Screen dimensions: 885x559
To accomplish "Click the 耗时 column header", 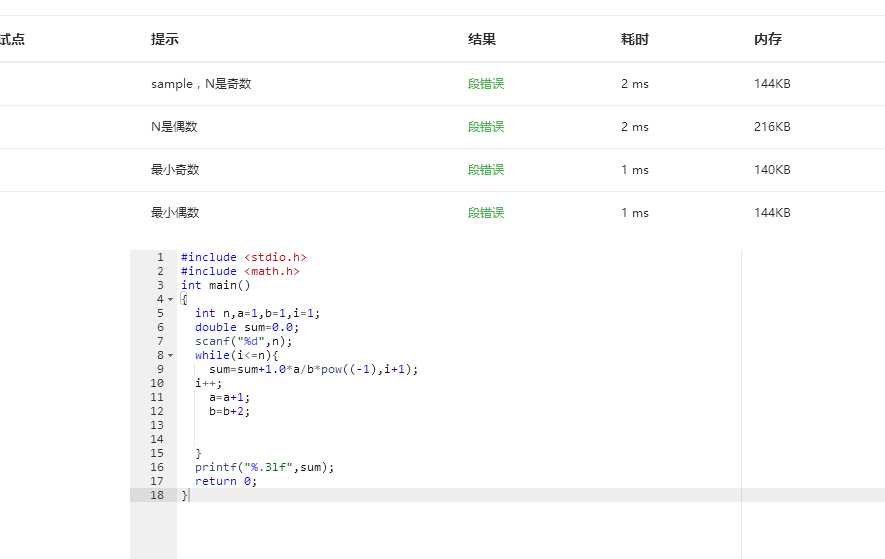I will point(635,39).
